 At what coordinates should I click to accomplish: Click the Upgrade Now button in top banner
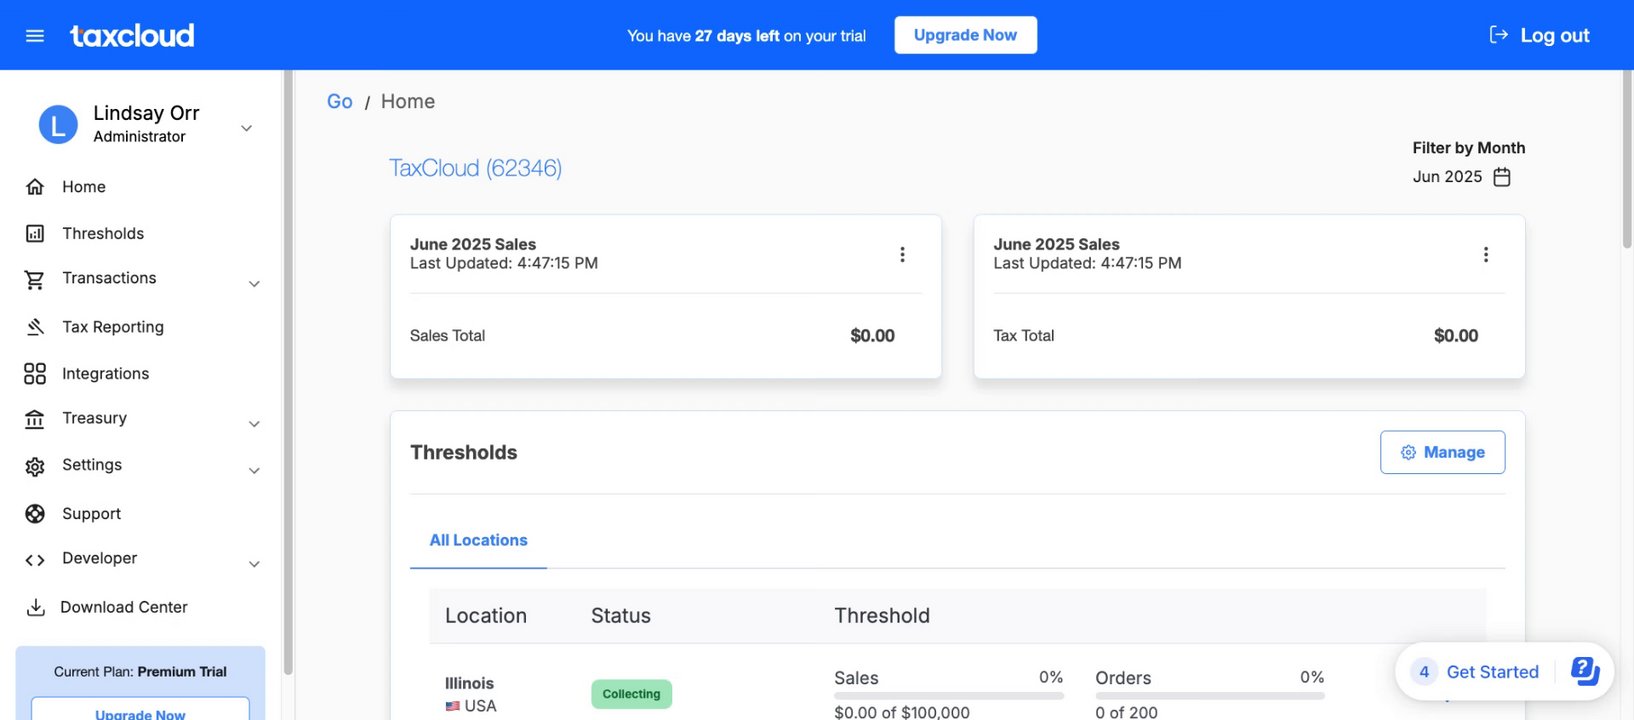(x=965, y=35)
